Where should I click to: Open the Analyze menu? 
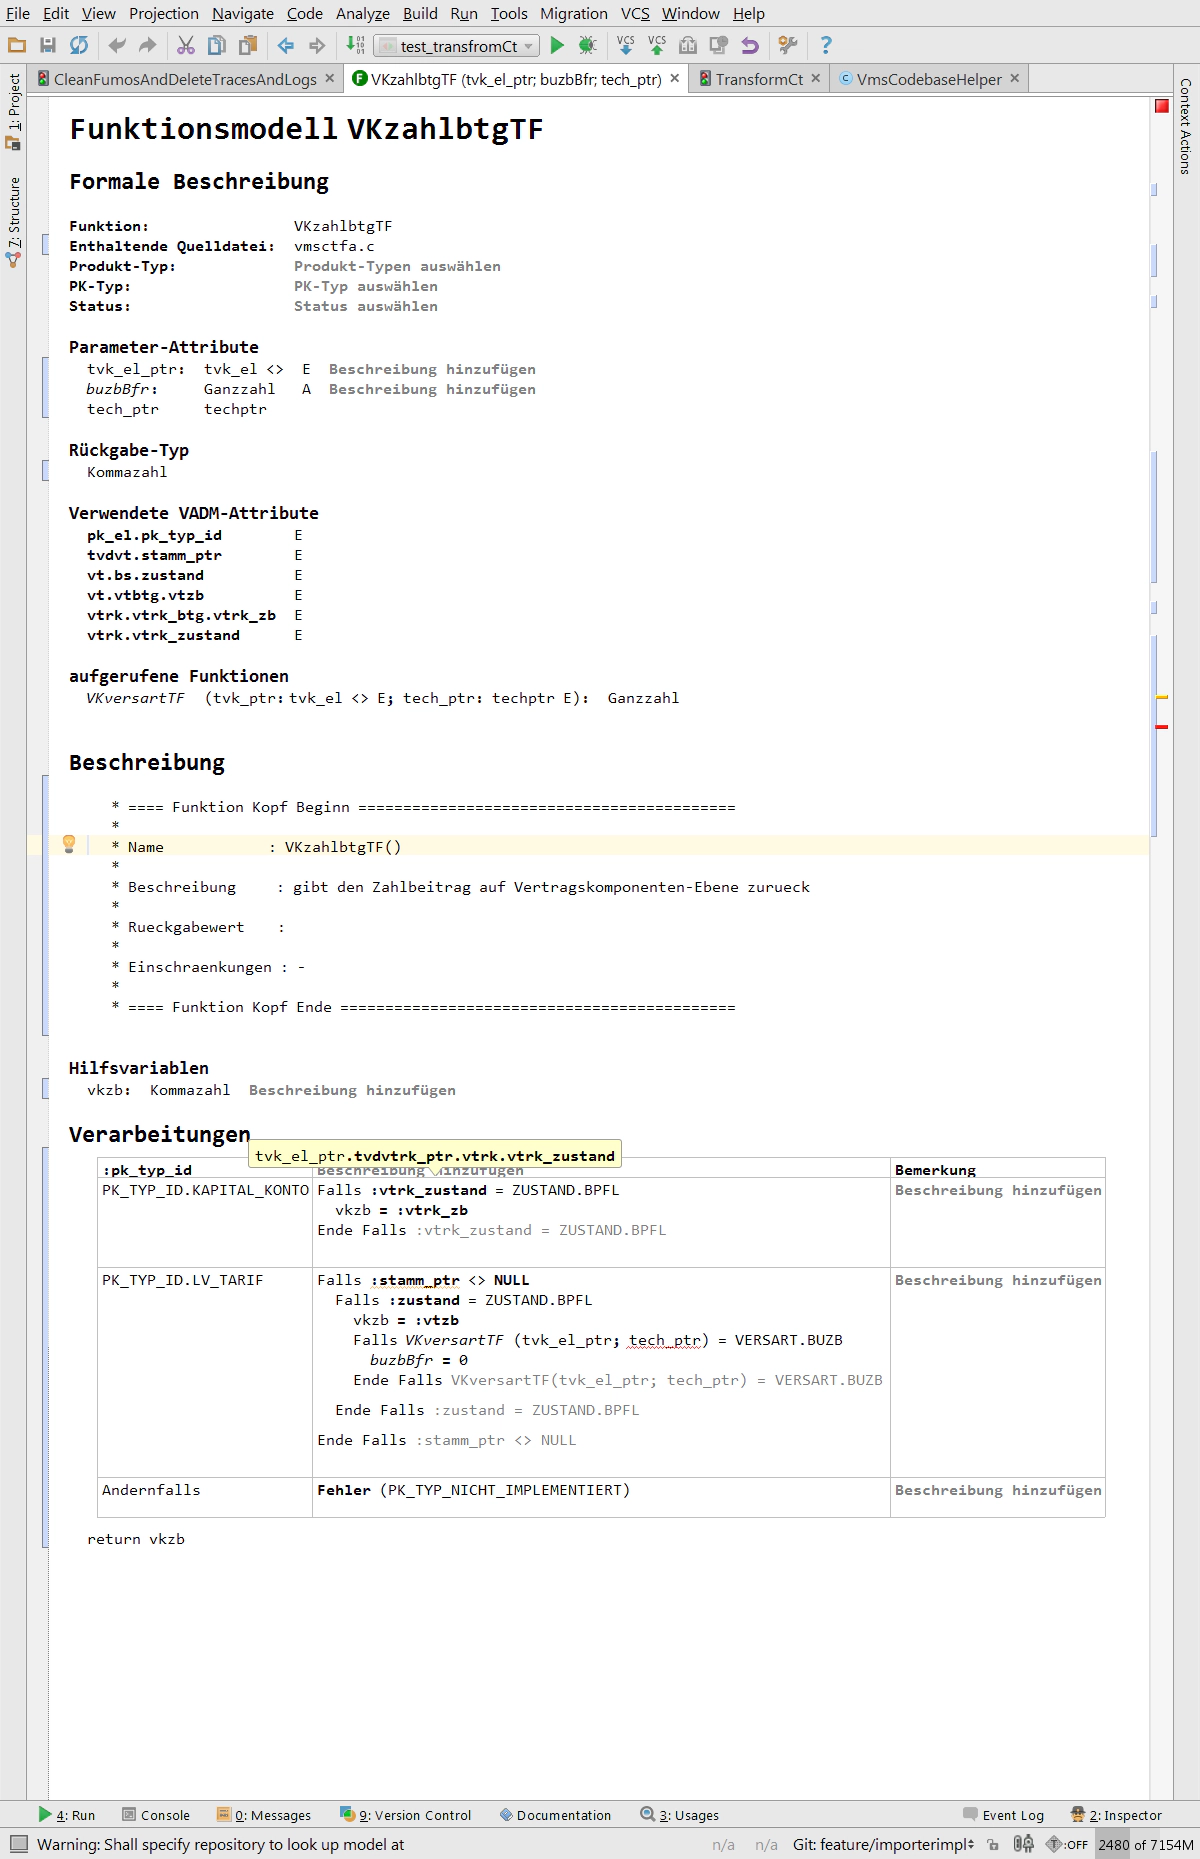(x=363, y=13)
